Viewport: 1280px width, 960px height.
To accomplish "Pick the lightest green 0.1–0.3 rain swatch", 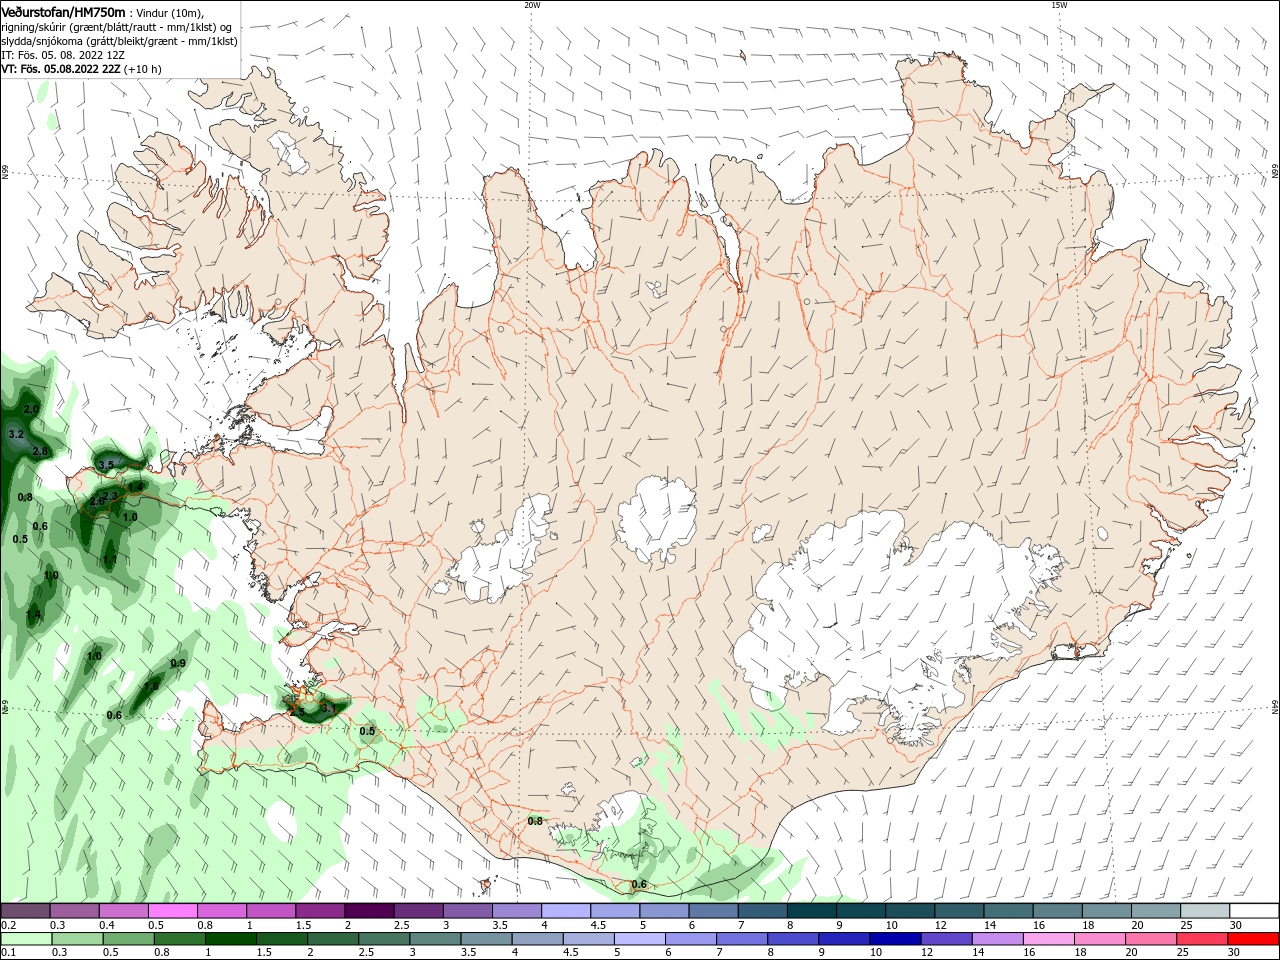I will [x=25, y=939].
